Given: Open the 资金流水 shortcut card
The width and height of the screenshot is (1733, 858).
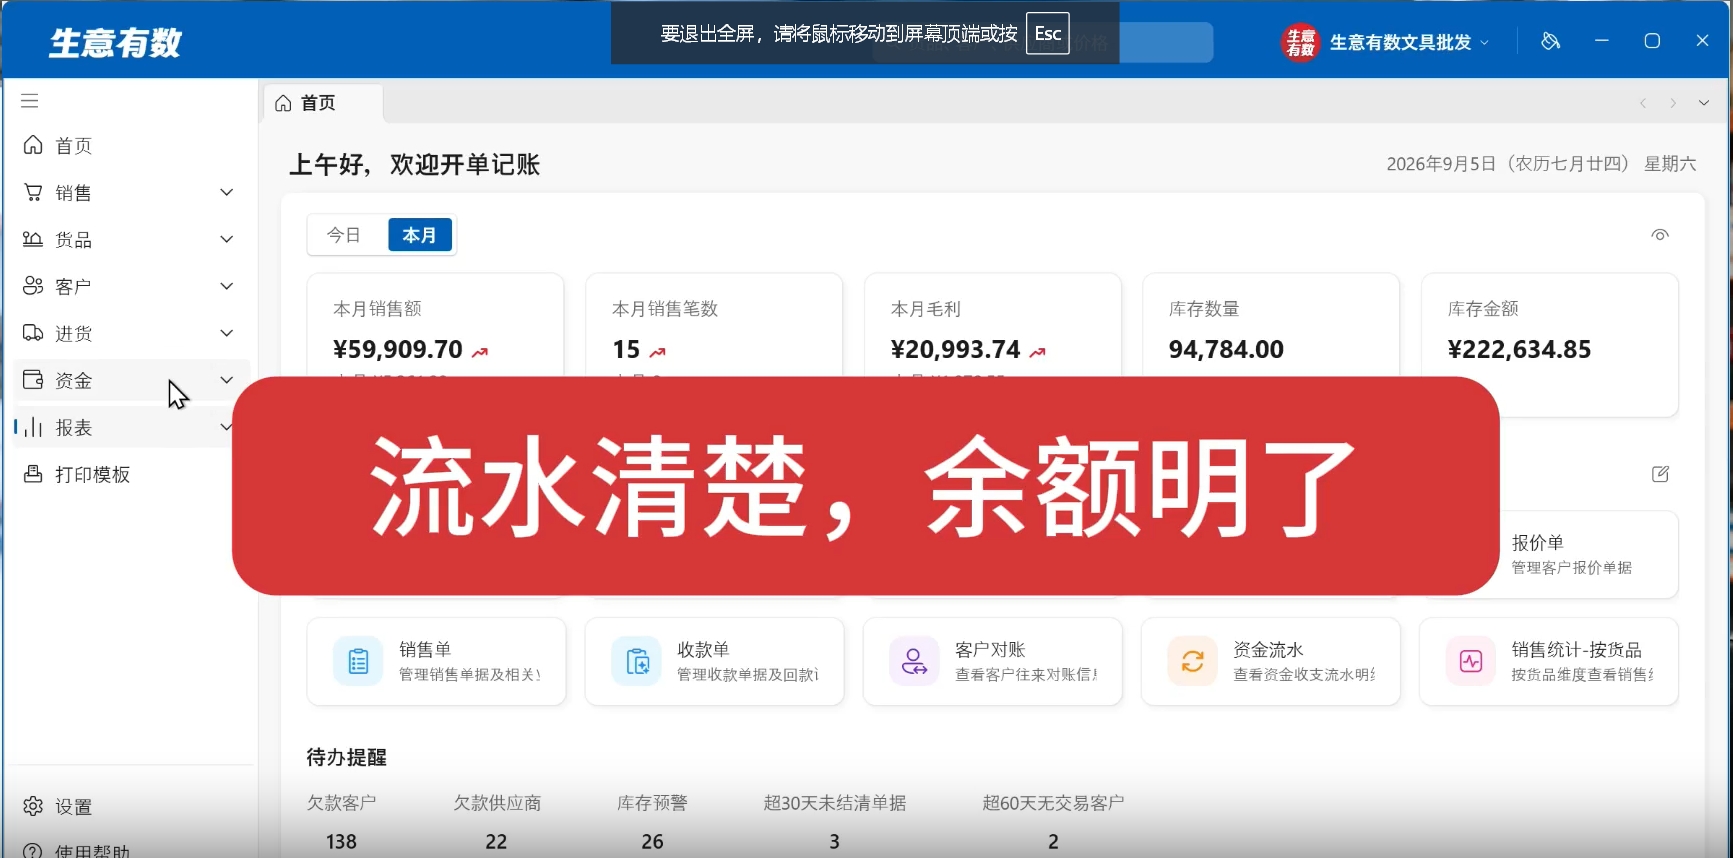Looking at the screenshot, I should tap(1270, 661).
